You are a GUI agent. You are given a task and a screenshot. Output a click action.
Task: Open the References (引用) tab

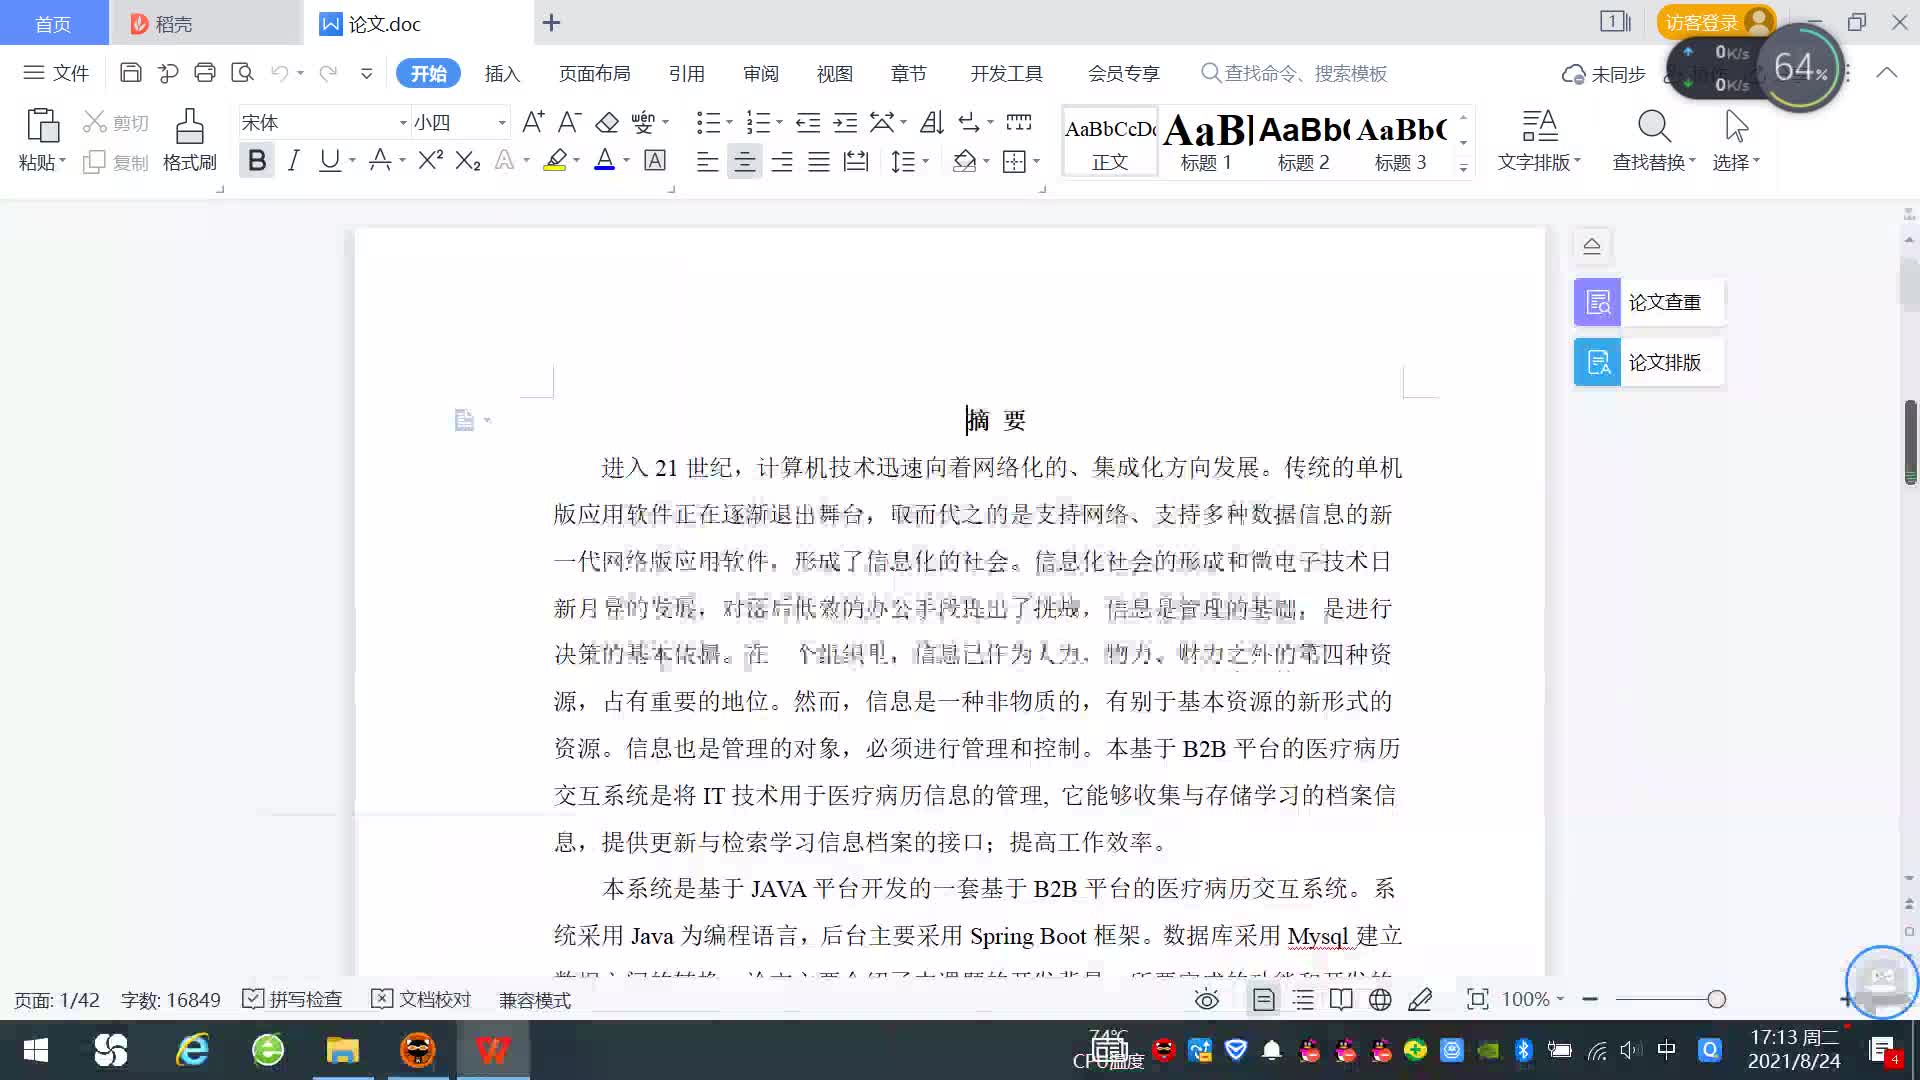(x=687, y=73)
